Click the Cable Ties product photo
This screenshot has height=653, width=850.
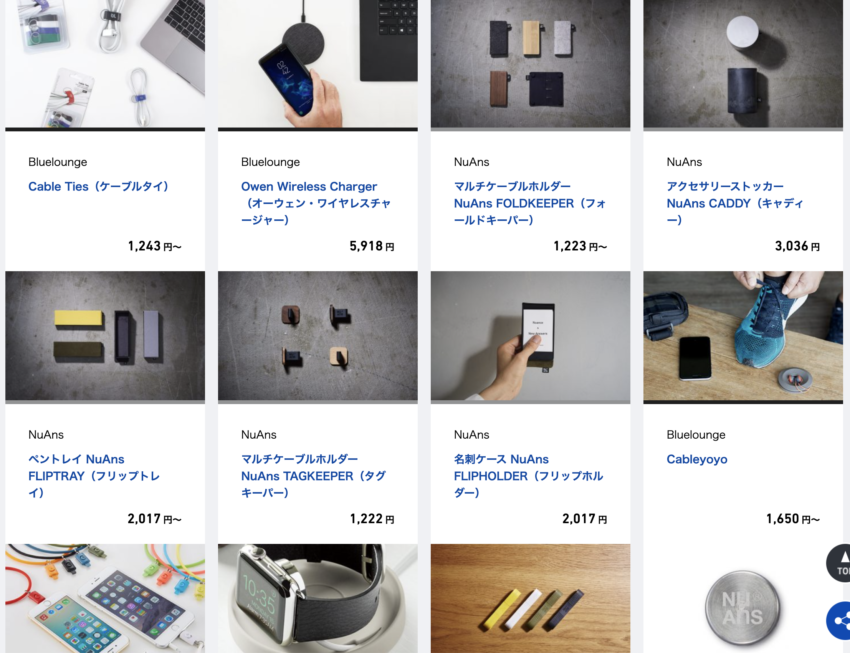(x=105, y=64)
